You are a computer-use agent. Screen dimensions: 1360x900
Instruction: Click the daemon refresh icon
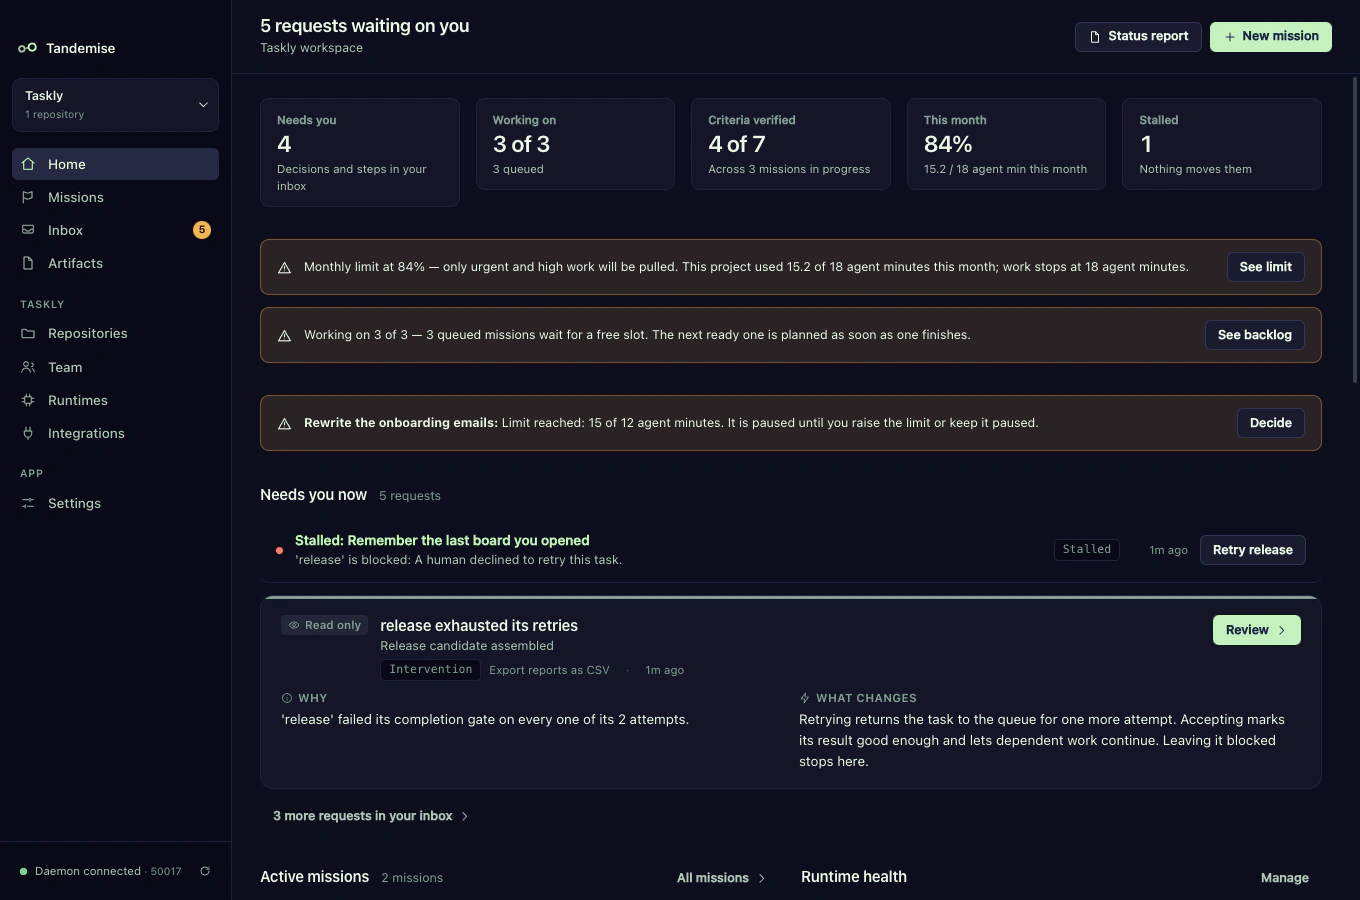point(205,871)
